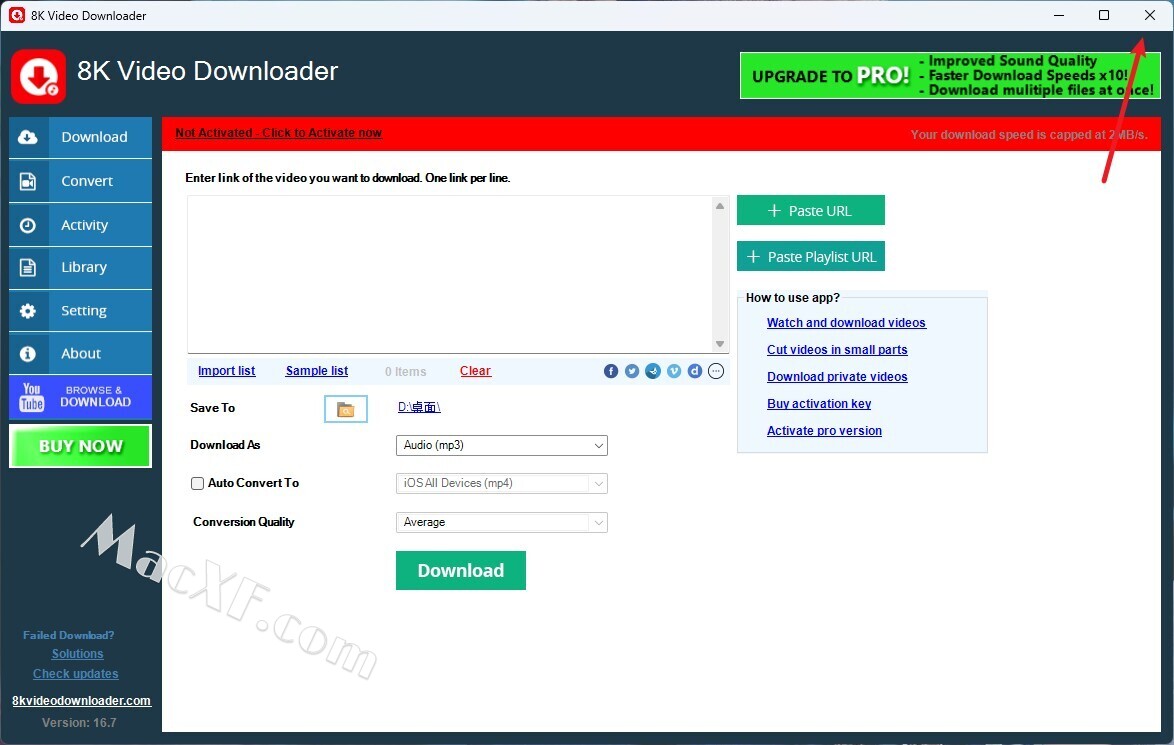This screenshot has height=745, width=1174.
Task: Open the Facebook site icon
Action: point(611,371)
